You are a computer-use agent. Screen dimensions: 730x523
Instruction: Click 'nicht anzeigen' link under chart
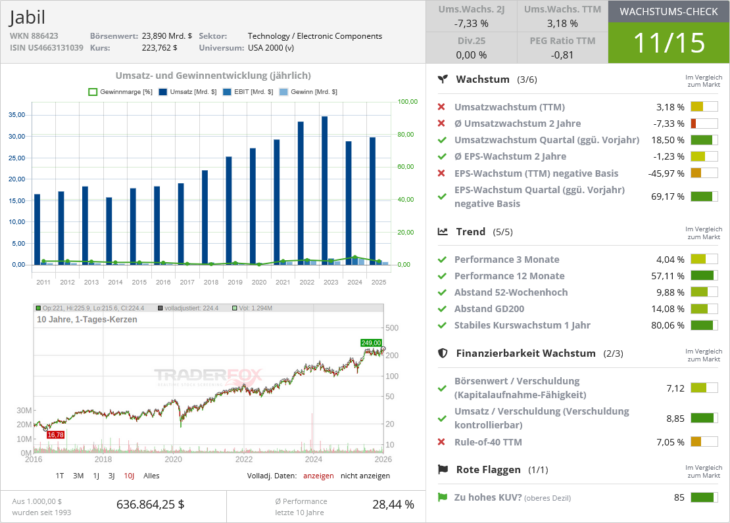click(366, 475)
